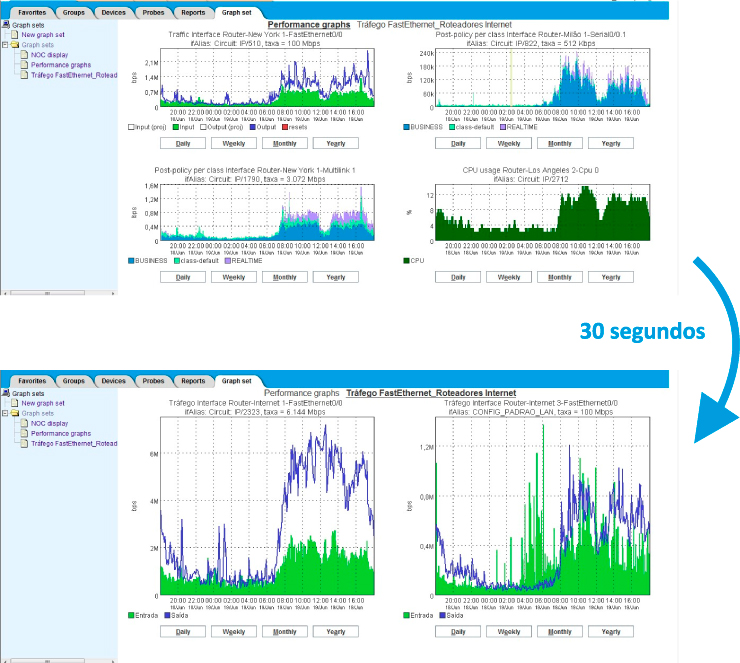740x663 pixels.
Task: Click Weekly under CPU usage Los Angeles graph
Action: (x=509, y=277)
